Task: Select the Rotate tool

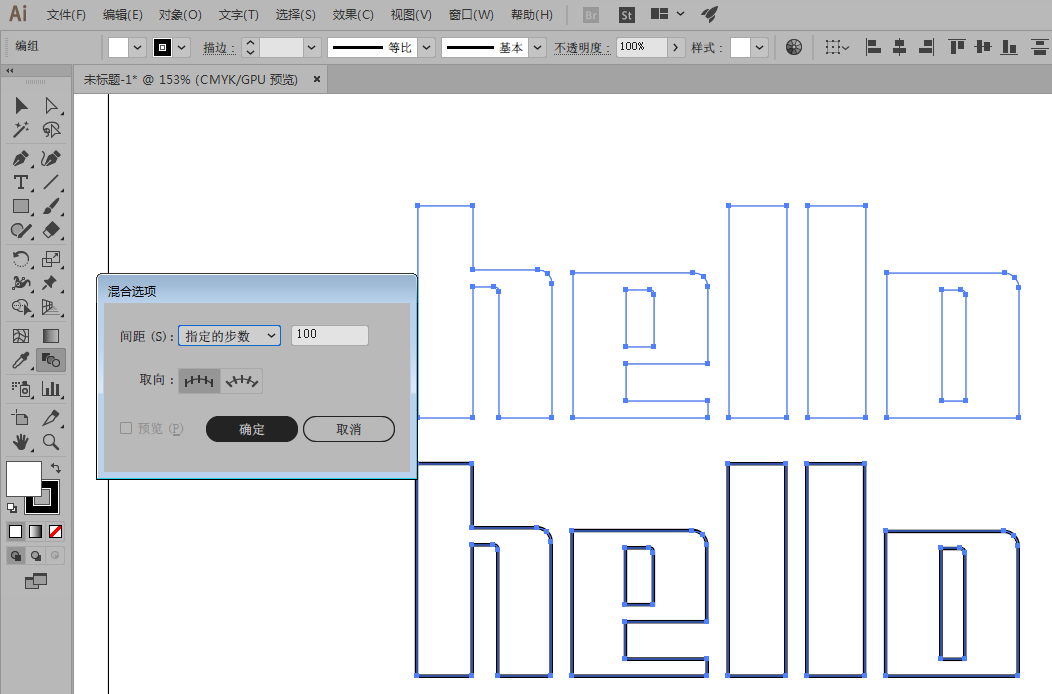Action: pyautogui.click(x=21, y=259)
